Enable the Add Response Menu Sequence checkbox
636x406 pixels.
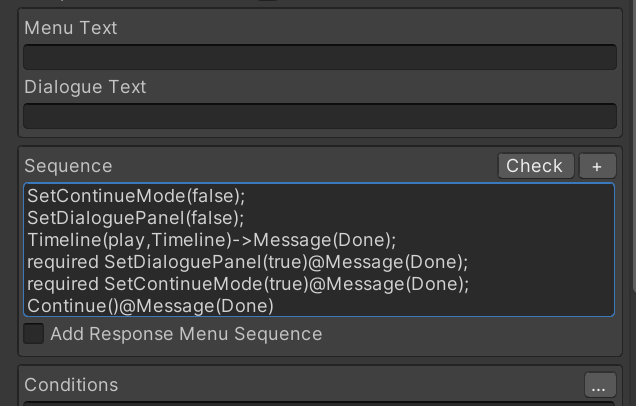34,334
